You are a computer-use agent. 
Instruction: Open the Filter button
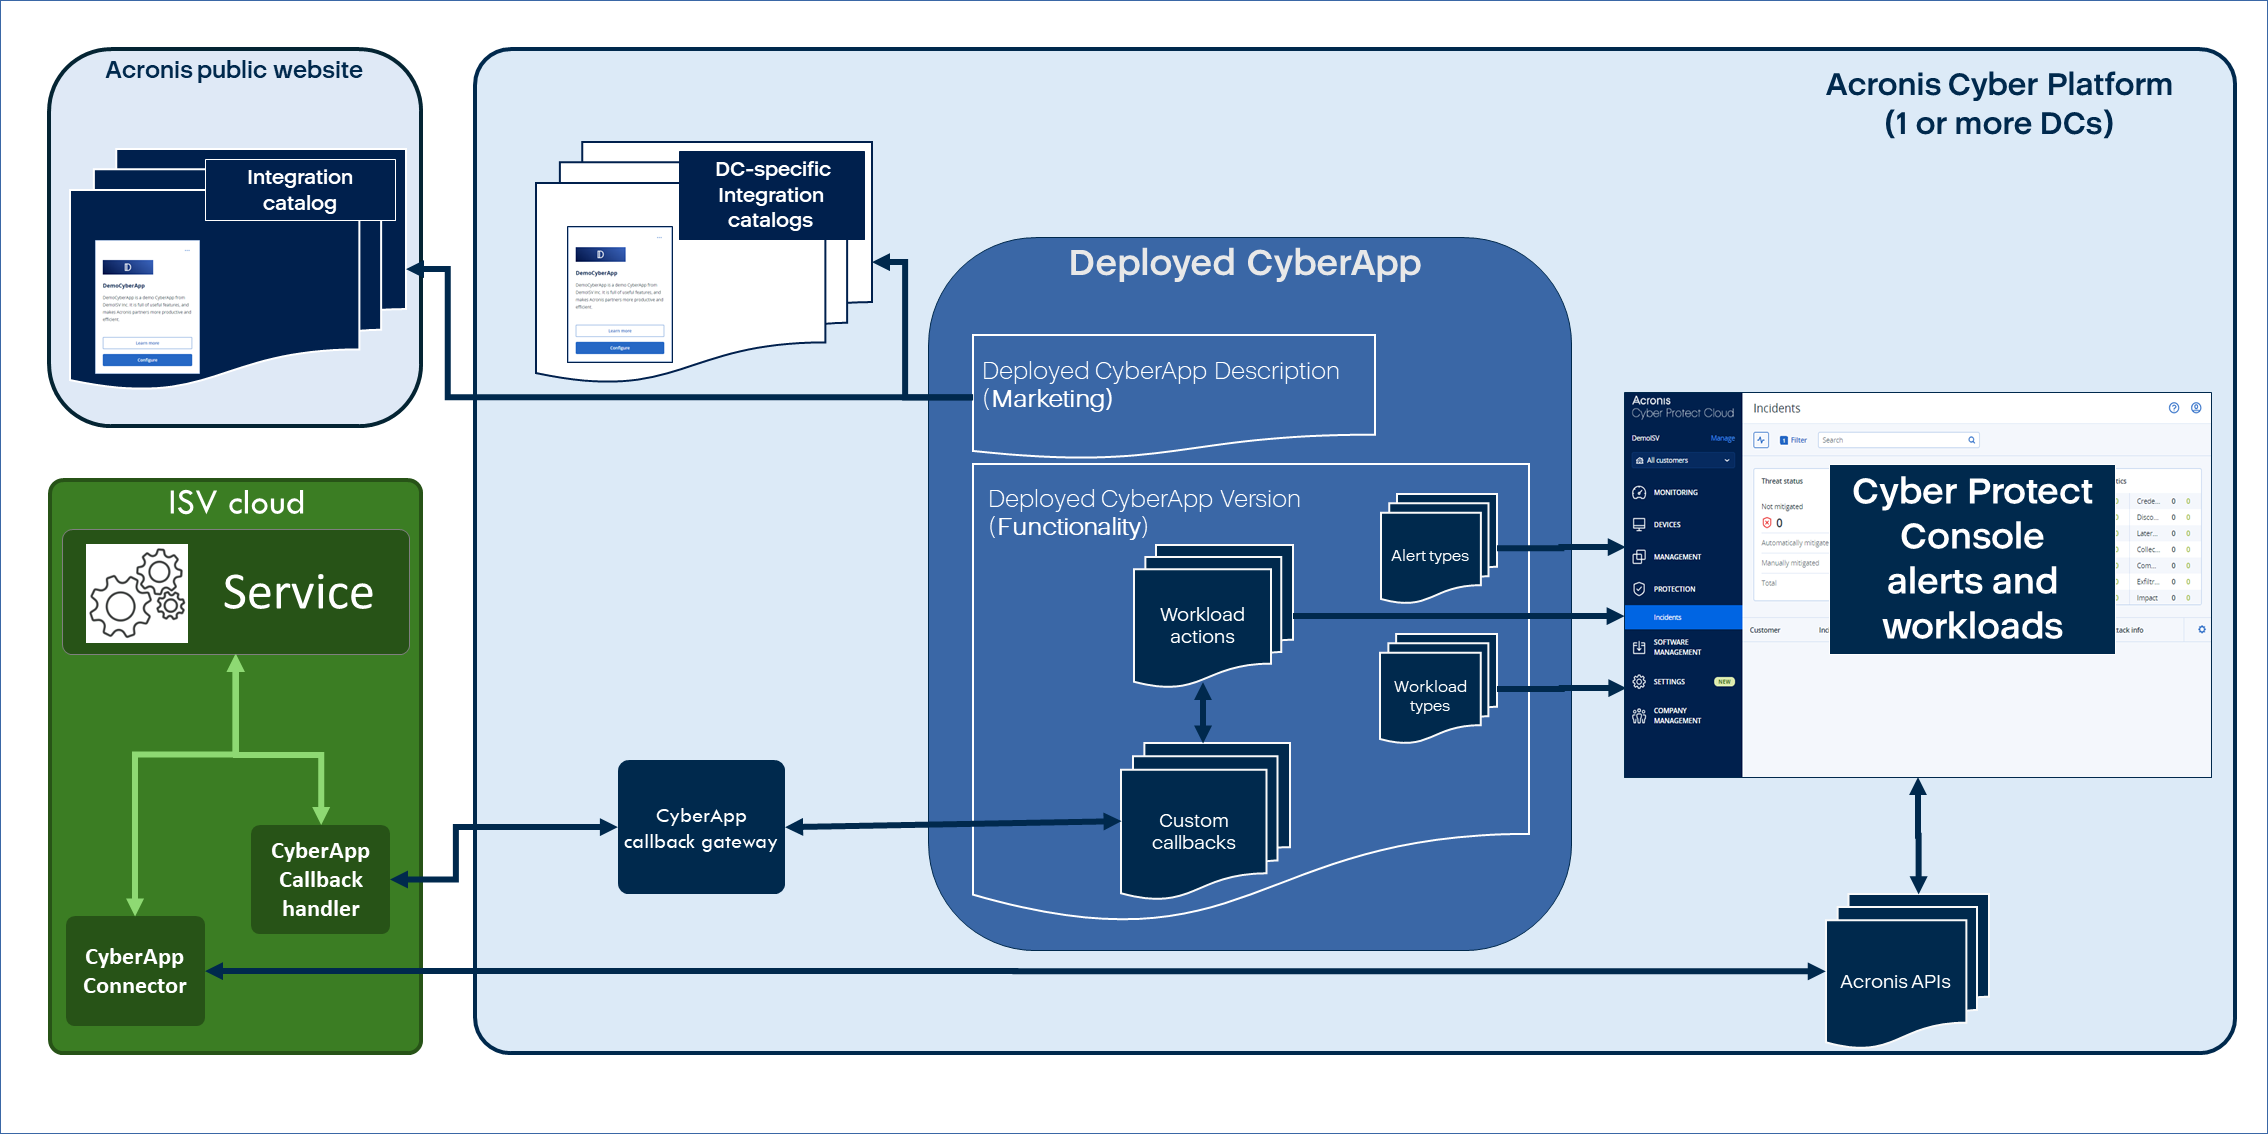coord(1793,440)
